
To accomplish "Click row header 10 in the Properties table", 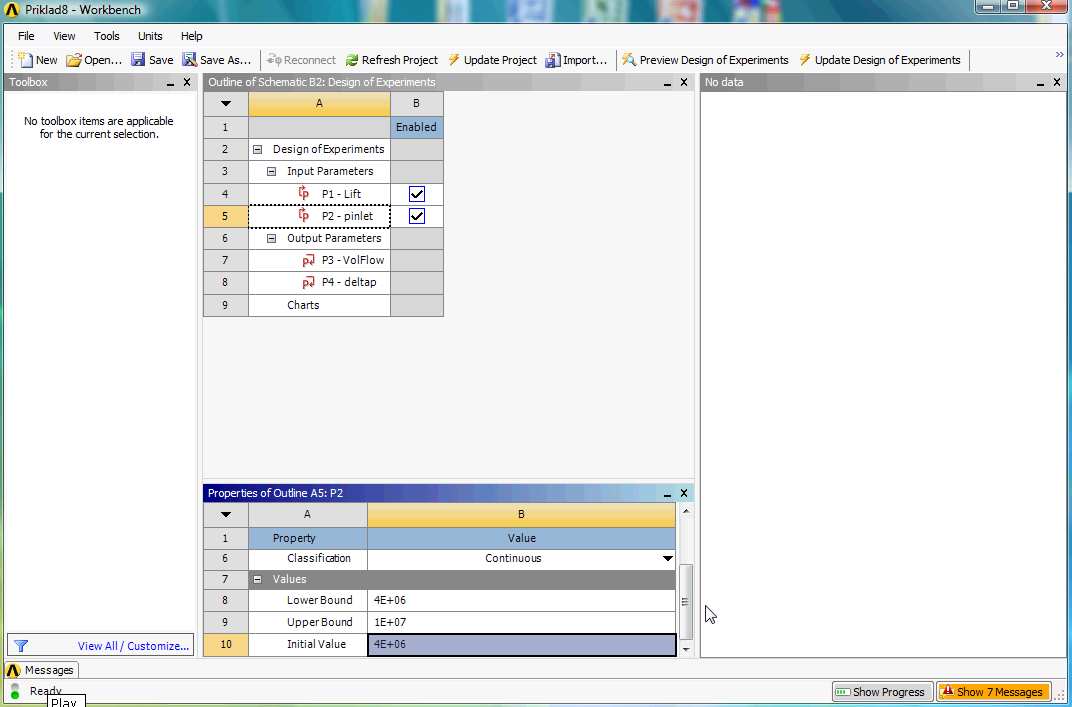I will coord(226,645).
